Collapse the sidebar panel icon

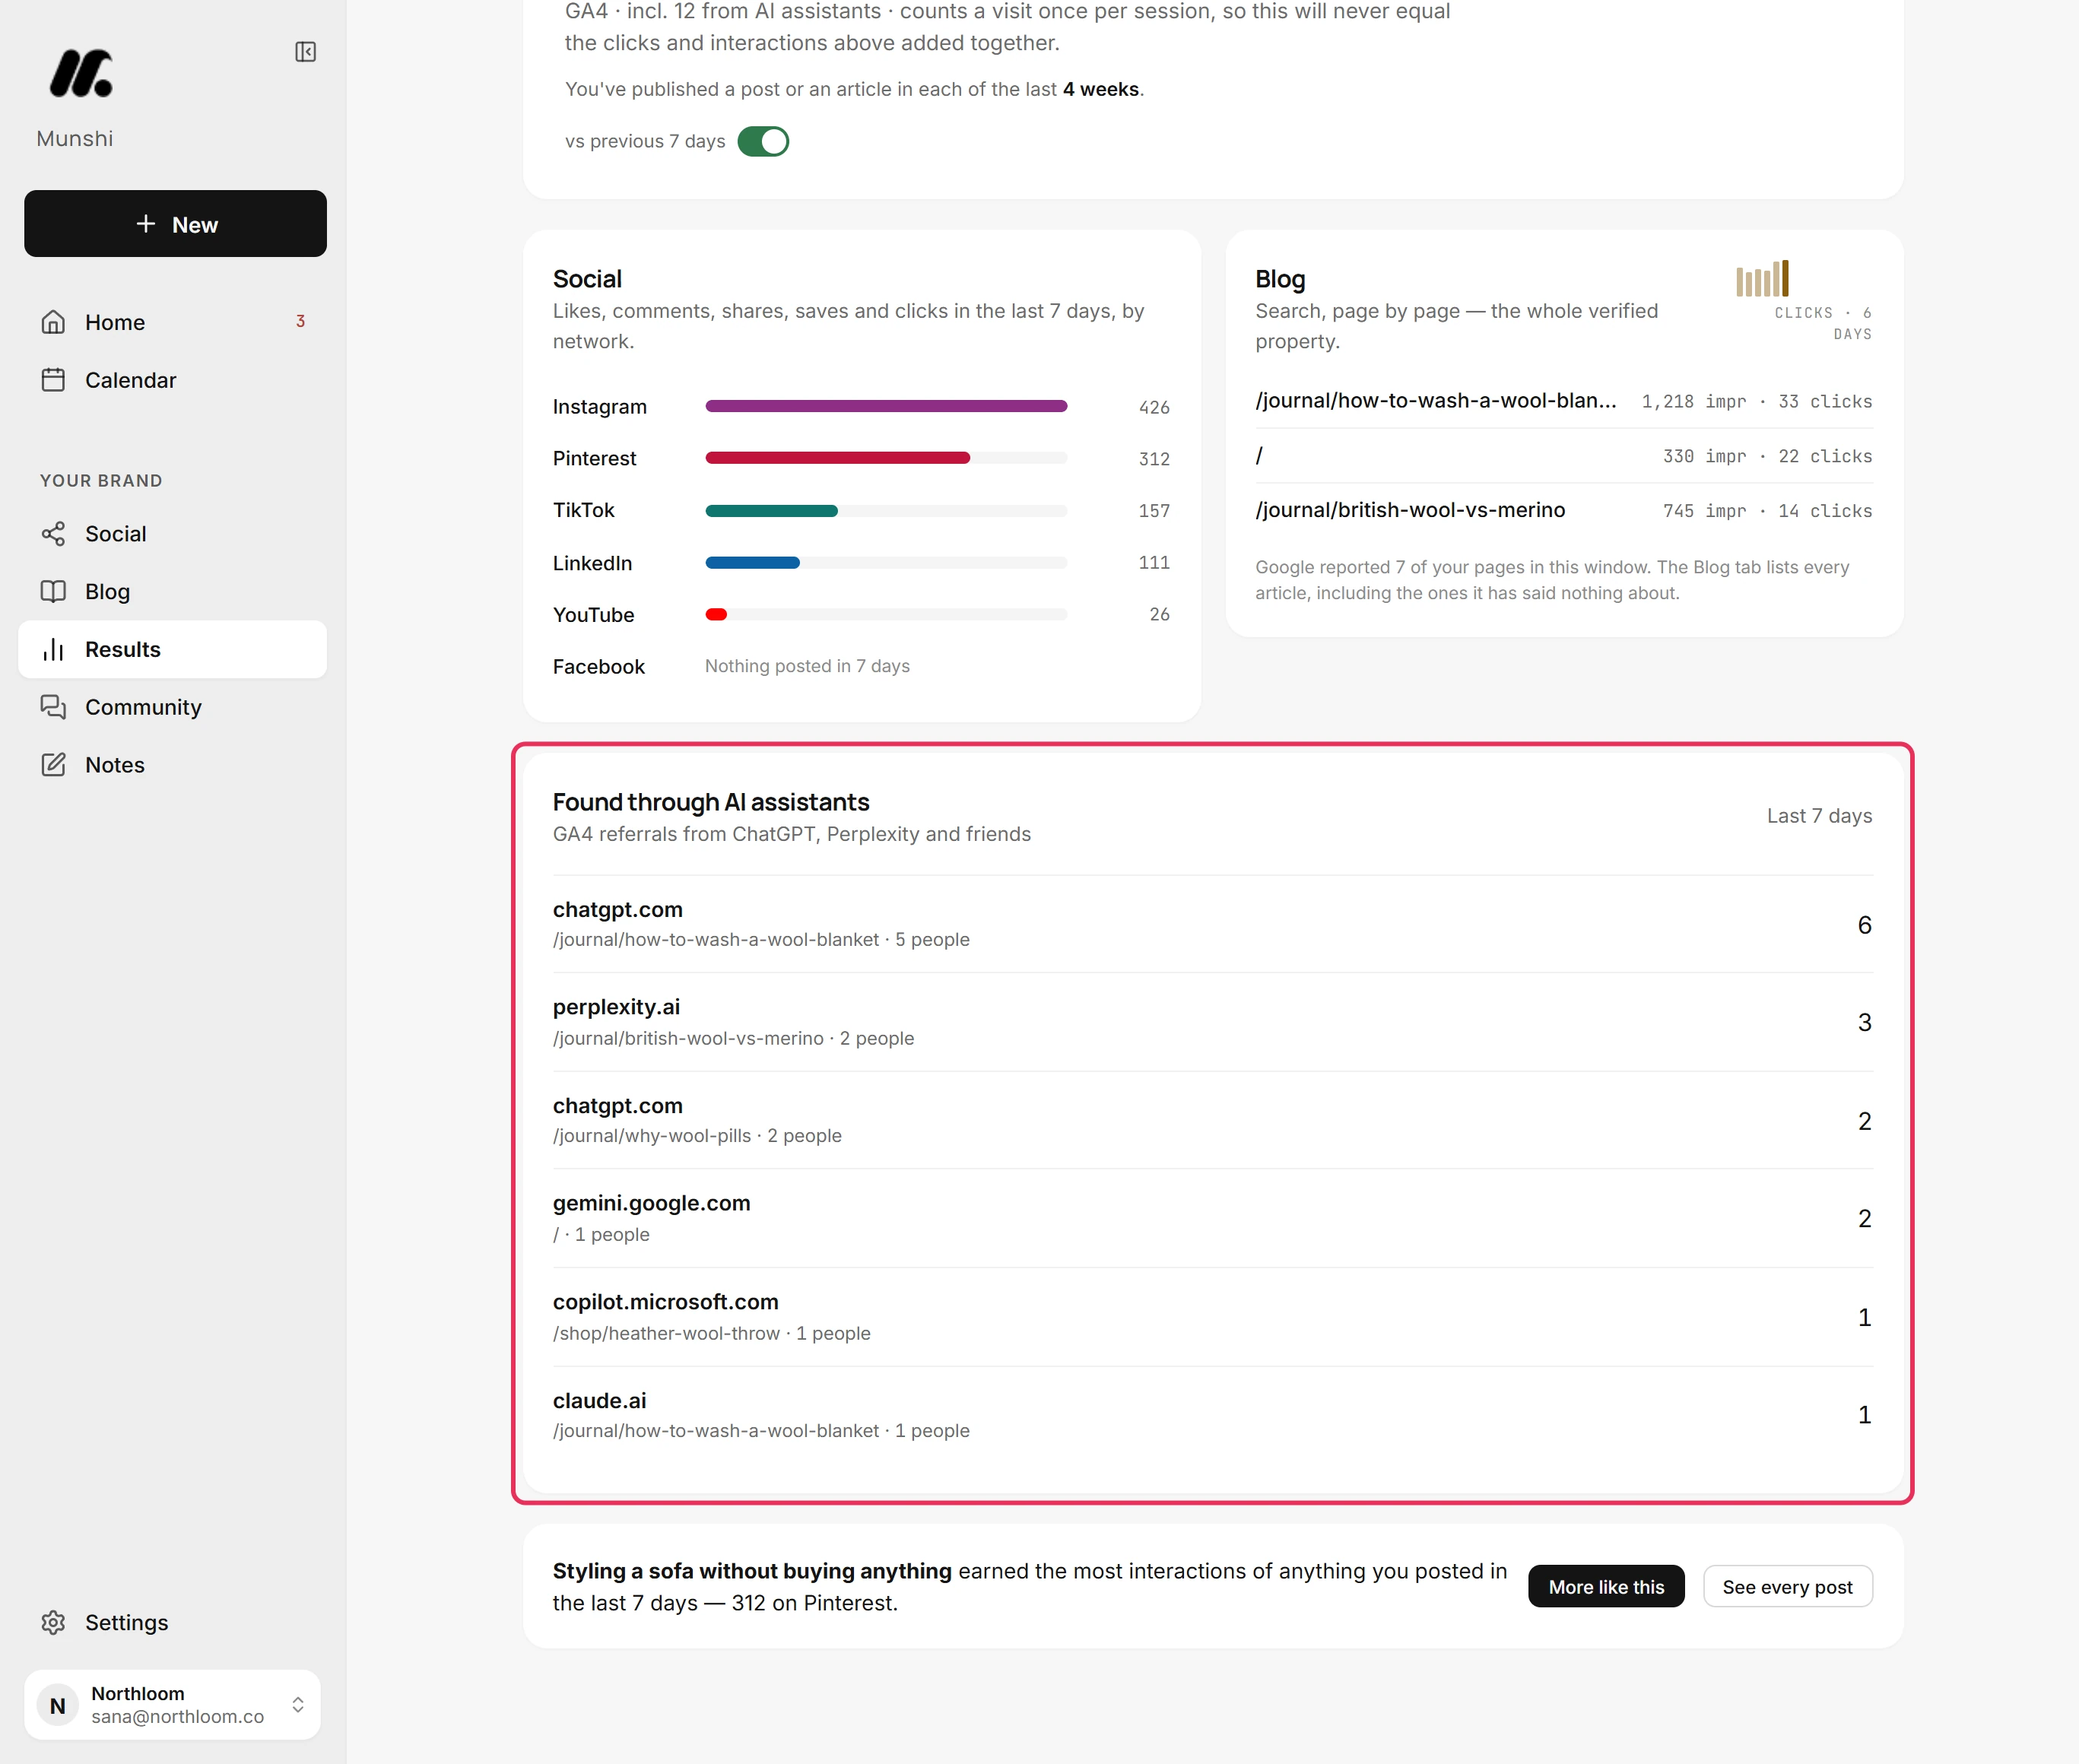pyautogui.click(x=306, y=52)
